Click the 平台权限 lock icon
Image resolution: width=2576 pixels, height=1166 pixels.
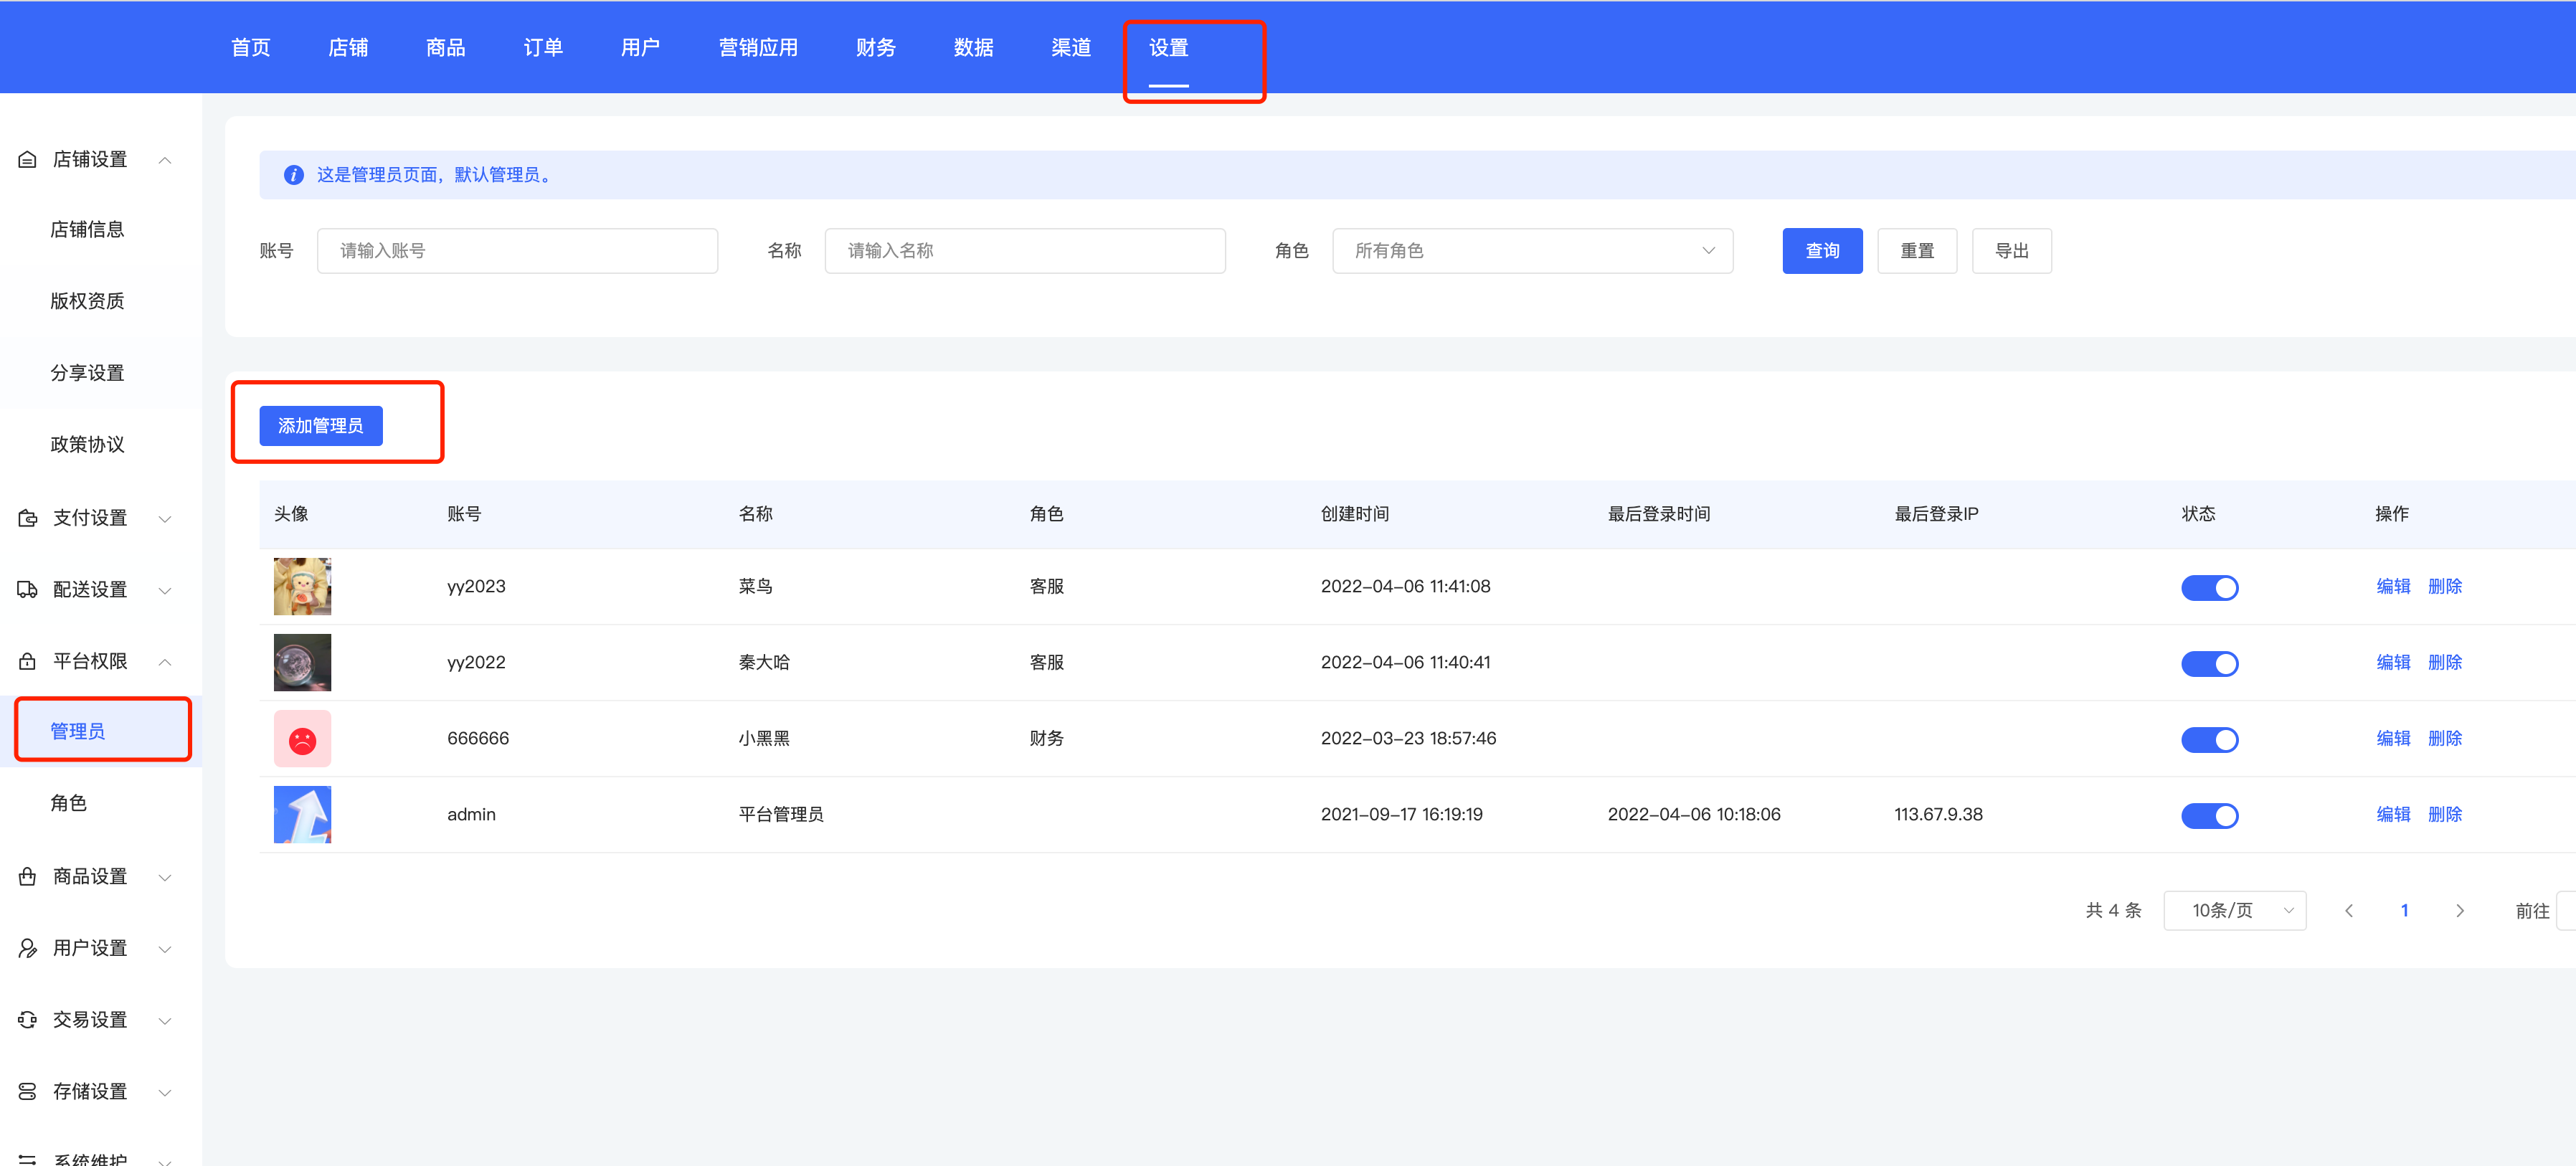click(28, 661)
